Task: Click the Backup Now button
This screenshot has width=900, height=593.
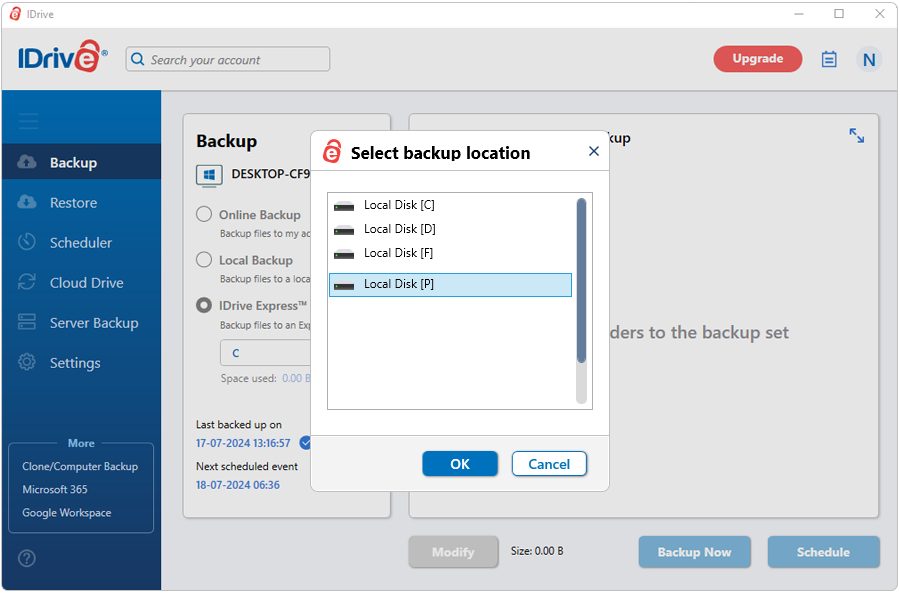Action: [695, 552]
